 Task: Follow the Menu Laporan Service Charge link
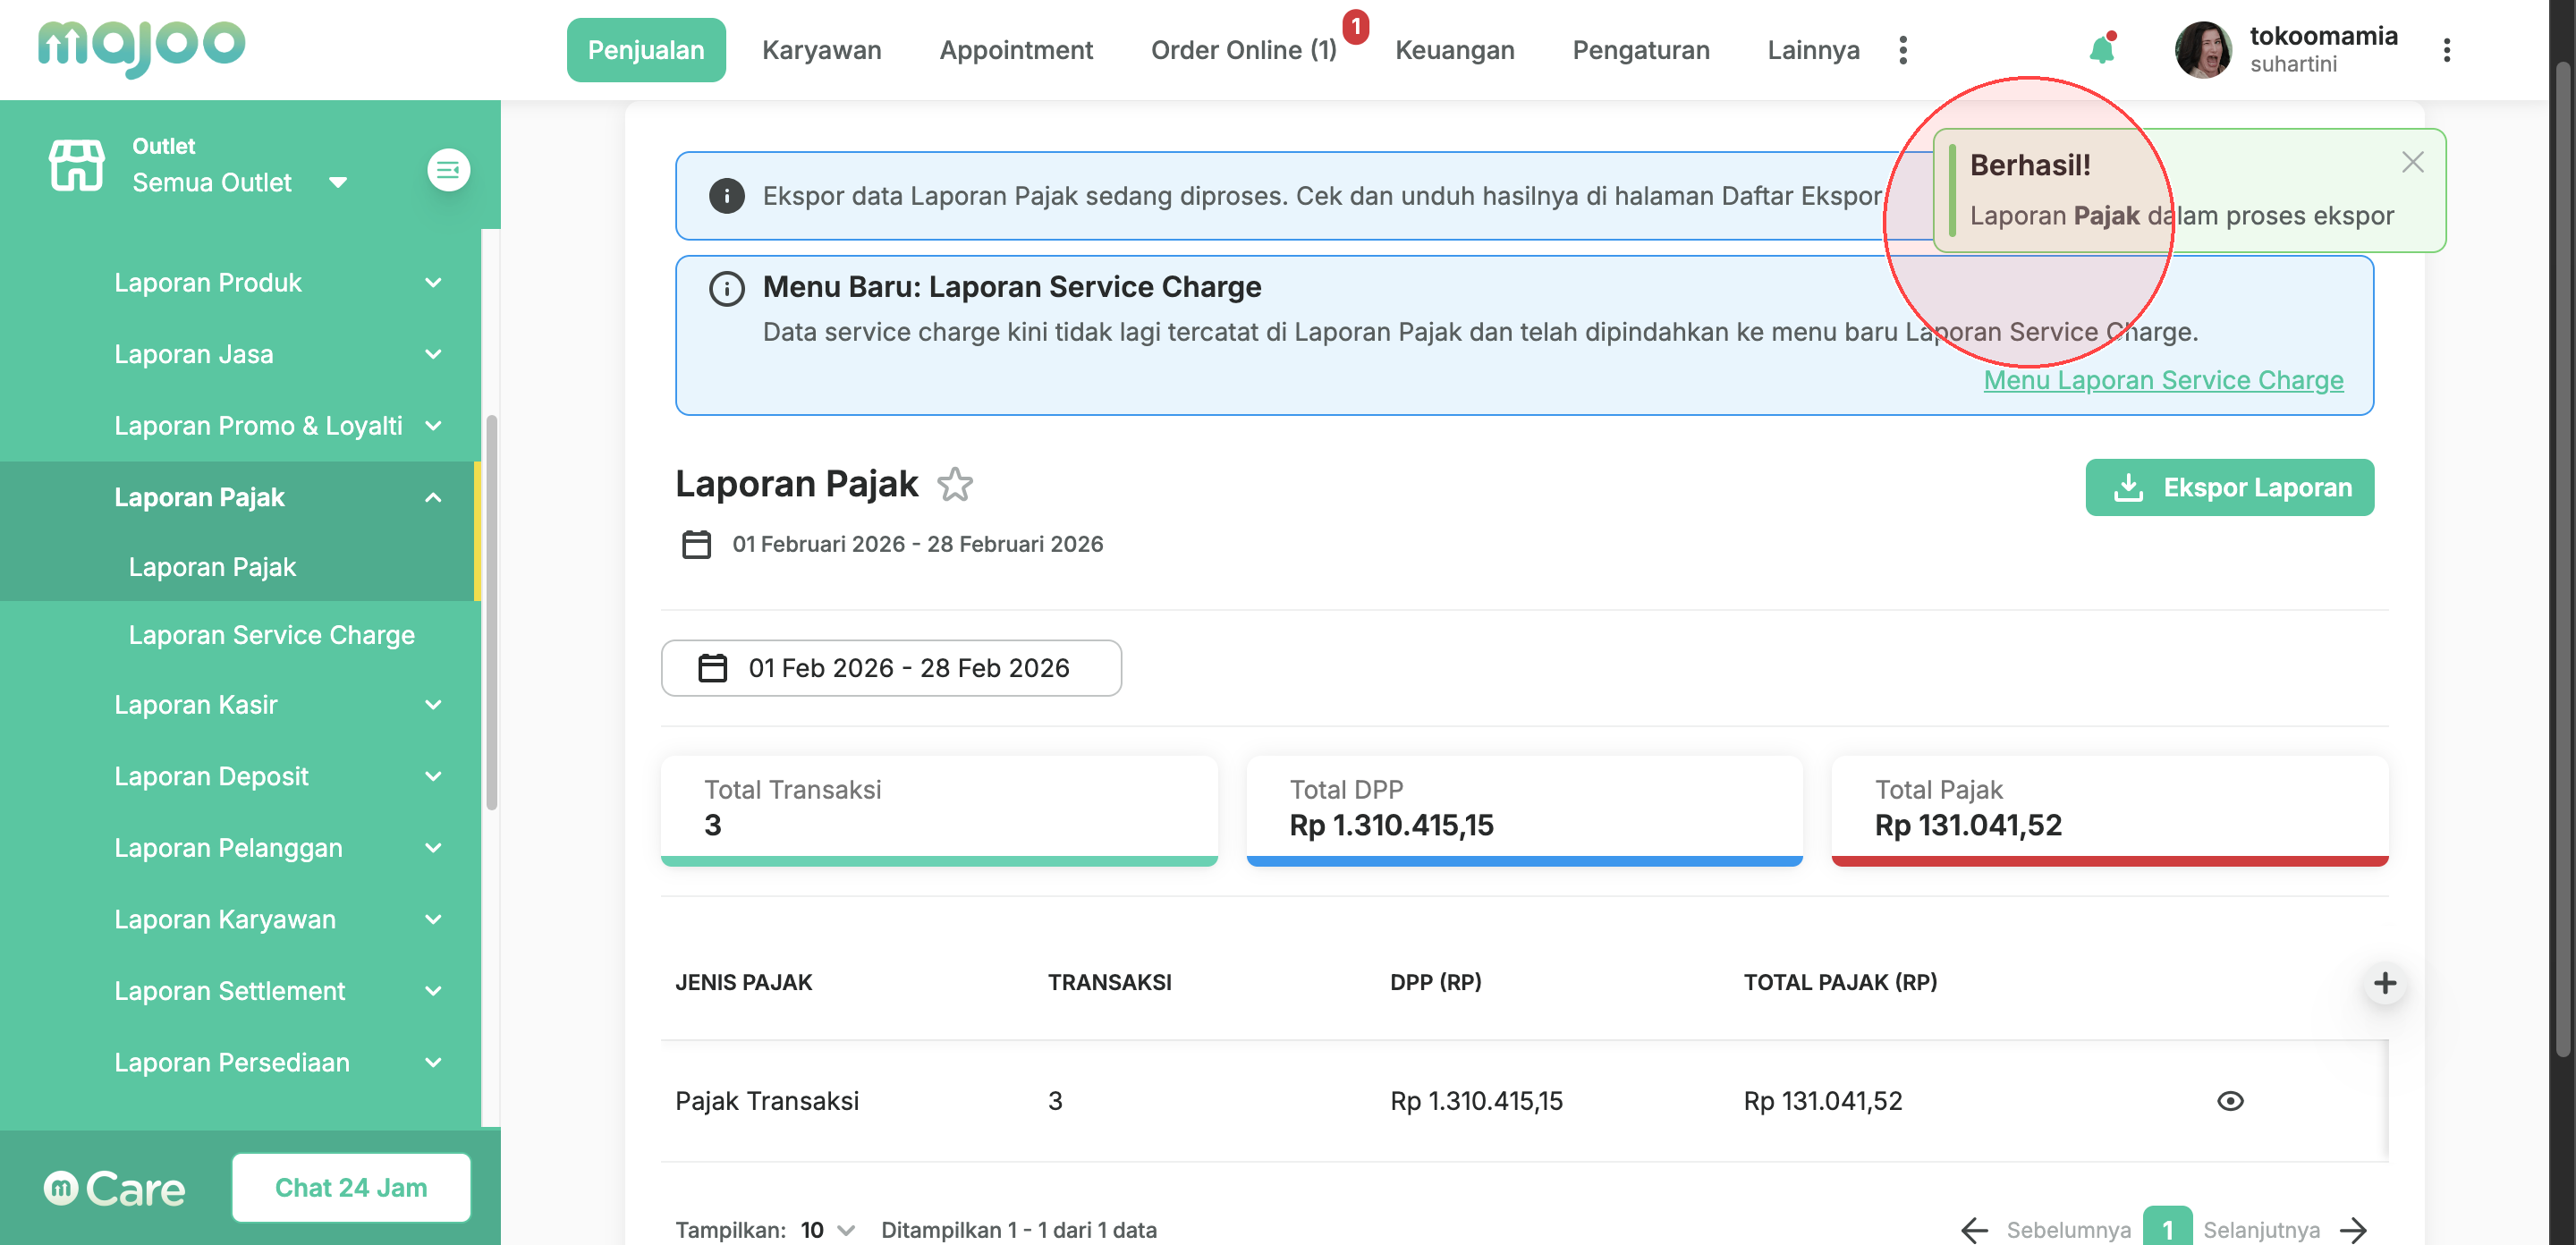pos(2162,380)
